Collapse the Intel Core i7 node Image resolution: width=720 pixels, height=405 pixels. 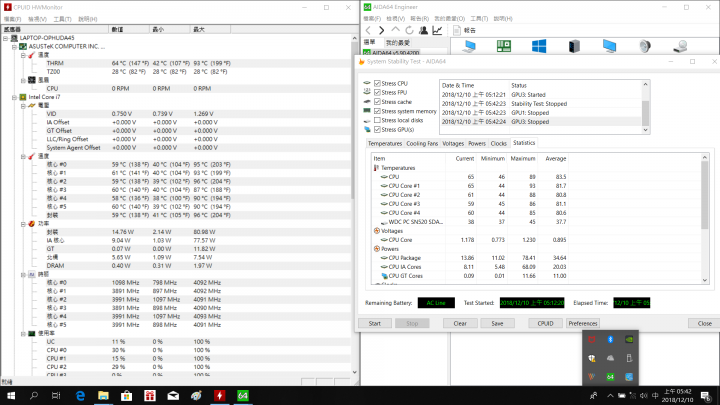(x=14, y=97)
